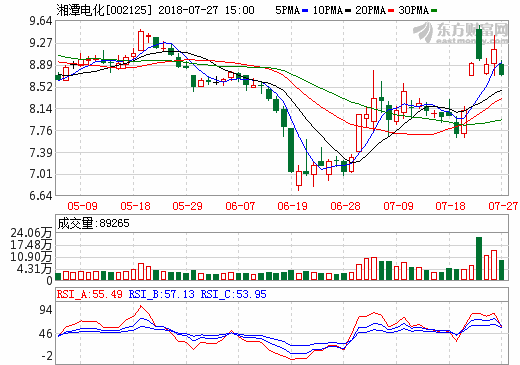Select the 05-09 date axis label

pyautogui.click(x=82, y=206)
